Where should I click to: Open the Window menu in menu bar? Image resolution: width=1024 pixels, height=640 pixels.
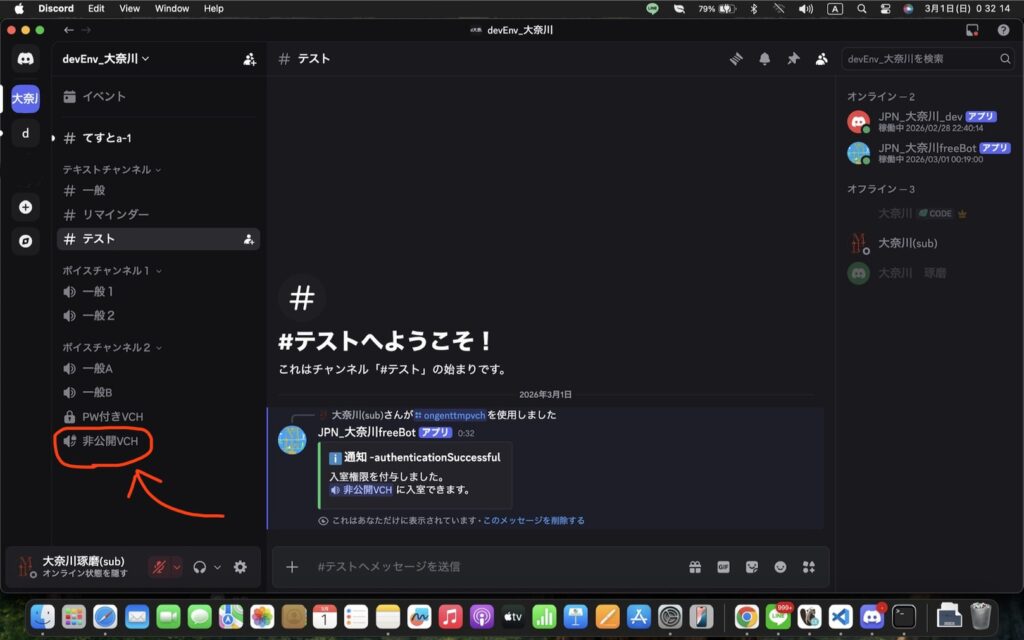click(172, 8)
